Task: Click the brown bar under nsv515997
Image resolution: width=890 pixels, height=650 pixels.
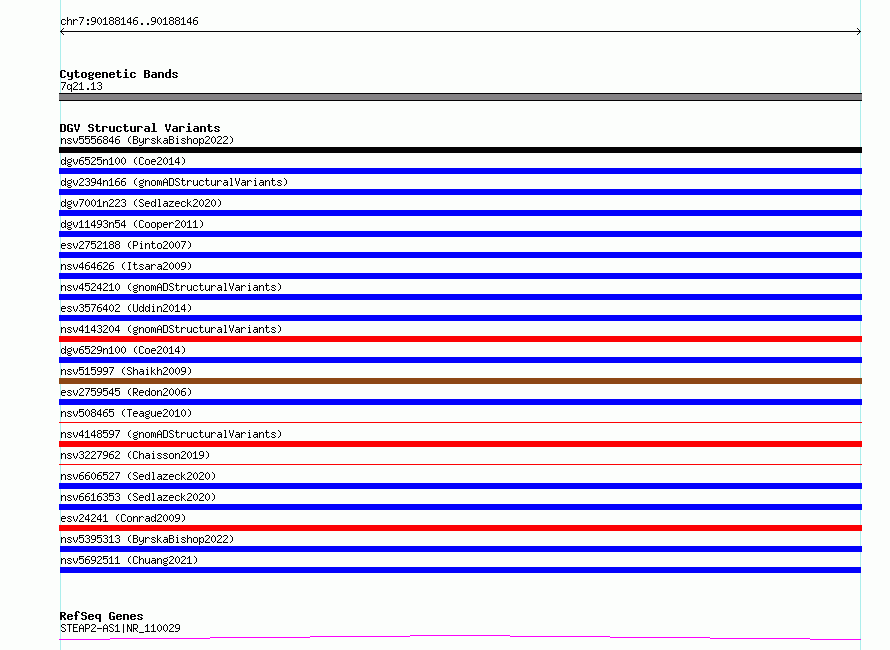Action: pyautogui.click(x=460, y=381)
